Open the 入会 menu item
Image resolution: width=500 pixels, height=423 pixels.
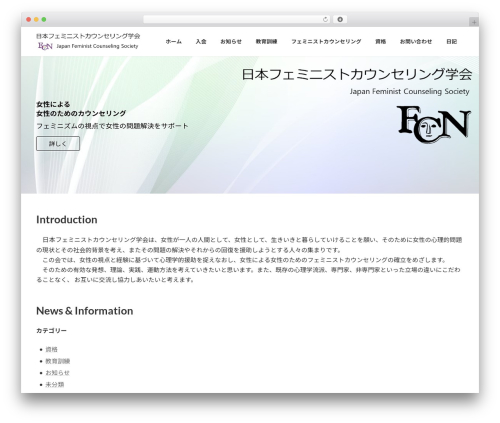201,42
